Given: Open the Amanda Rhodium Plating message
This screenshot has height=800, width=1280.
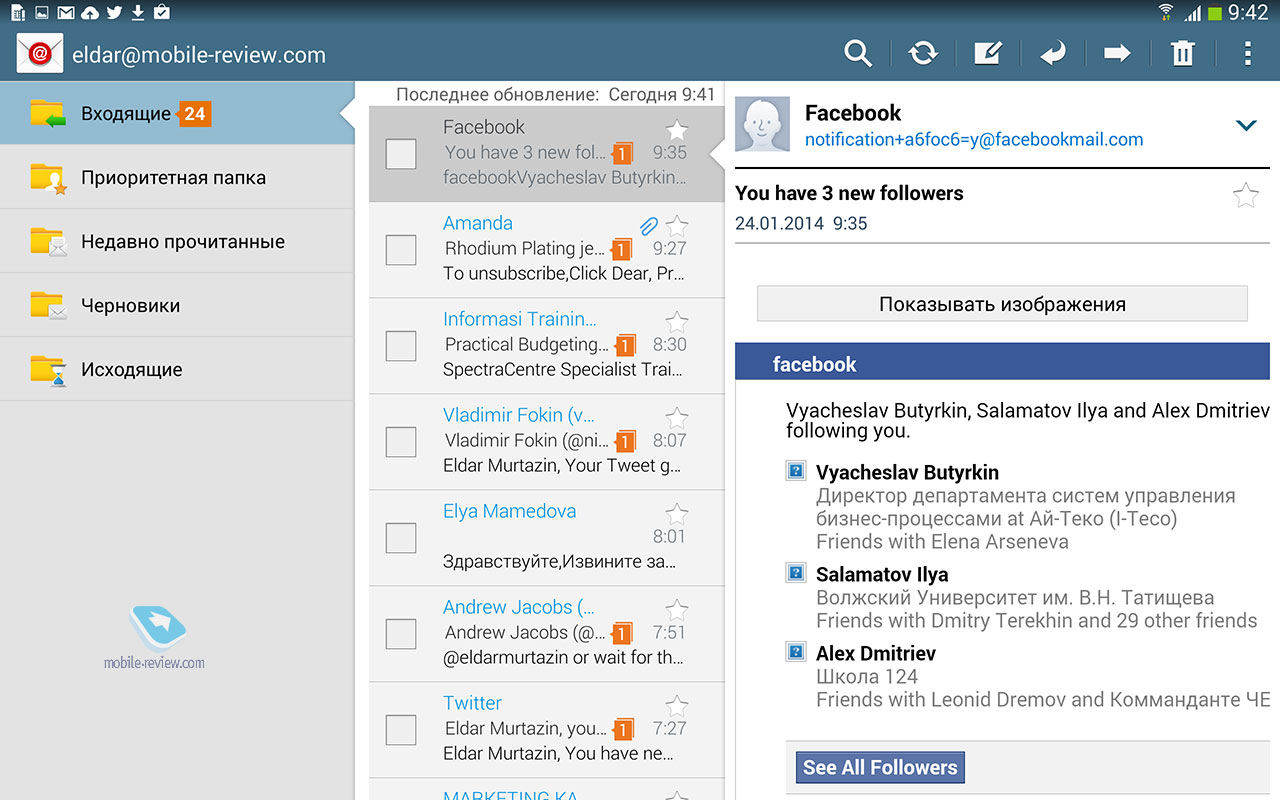Looking at the screenshot, I should 546,250.
